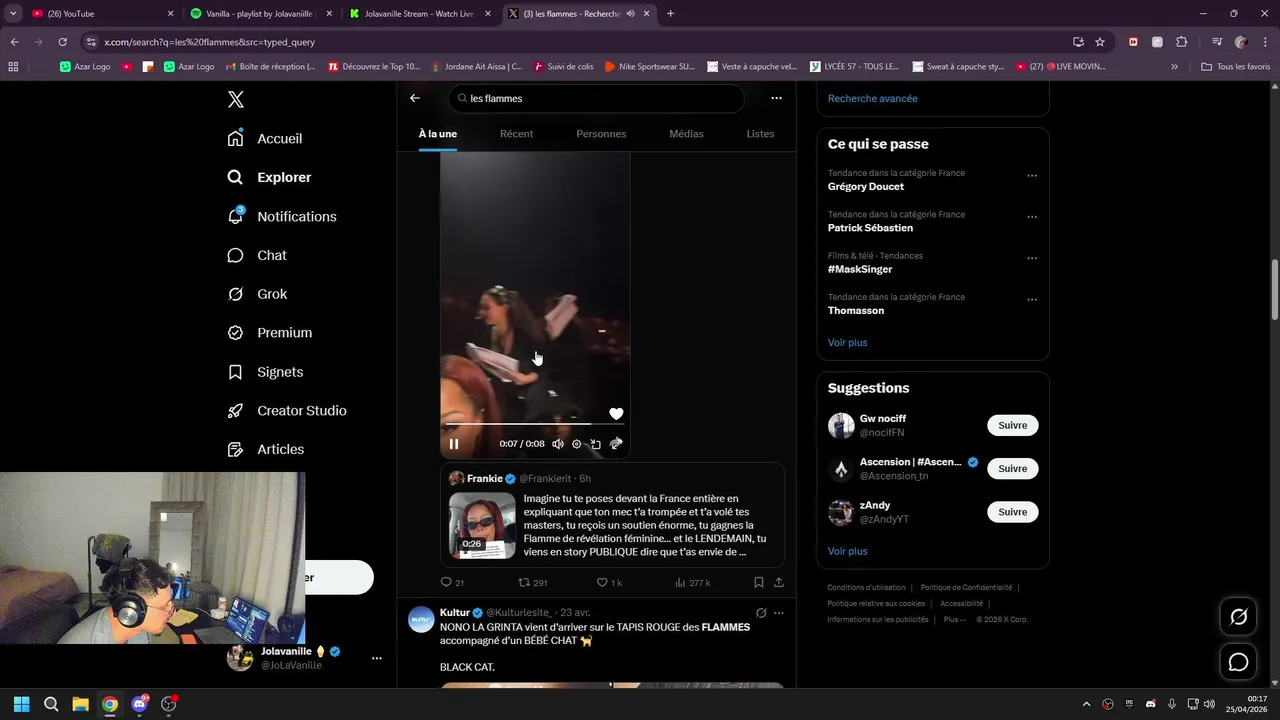Open video settings gear icon
Screen dimensions: 1280x720
tap(576, 444)
